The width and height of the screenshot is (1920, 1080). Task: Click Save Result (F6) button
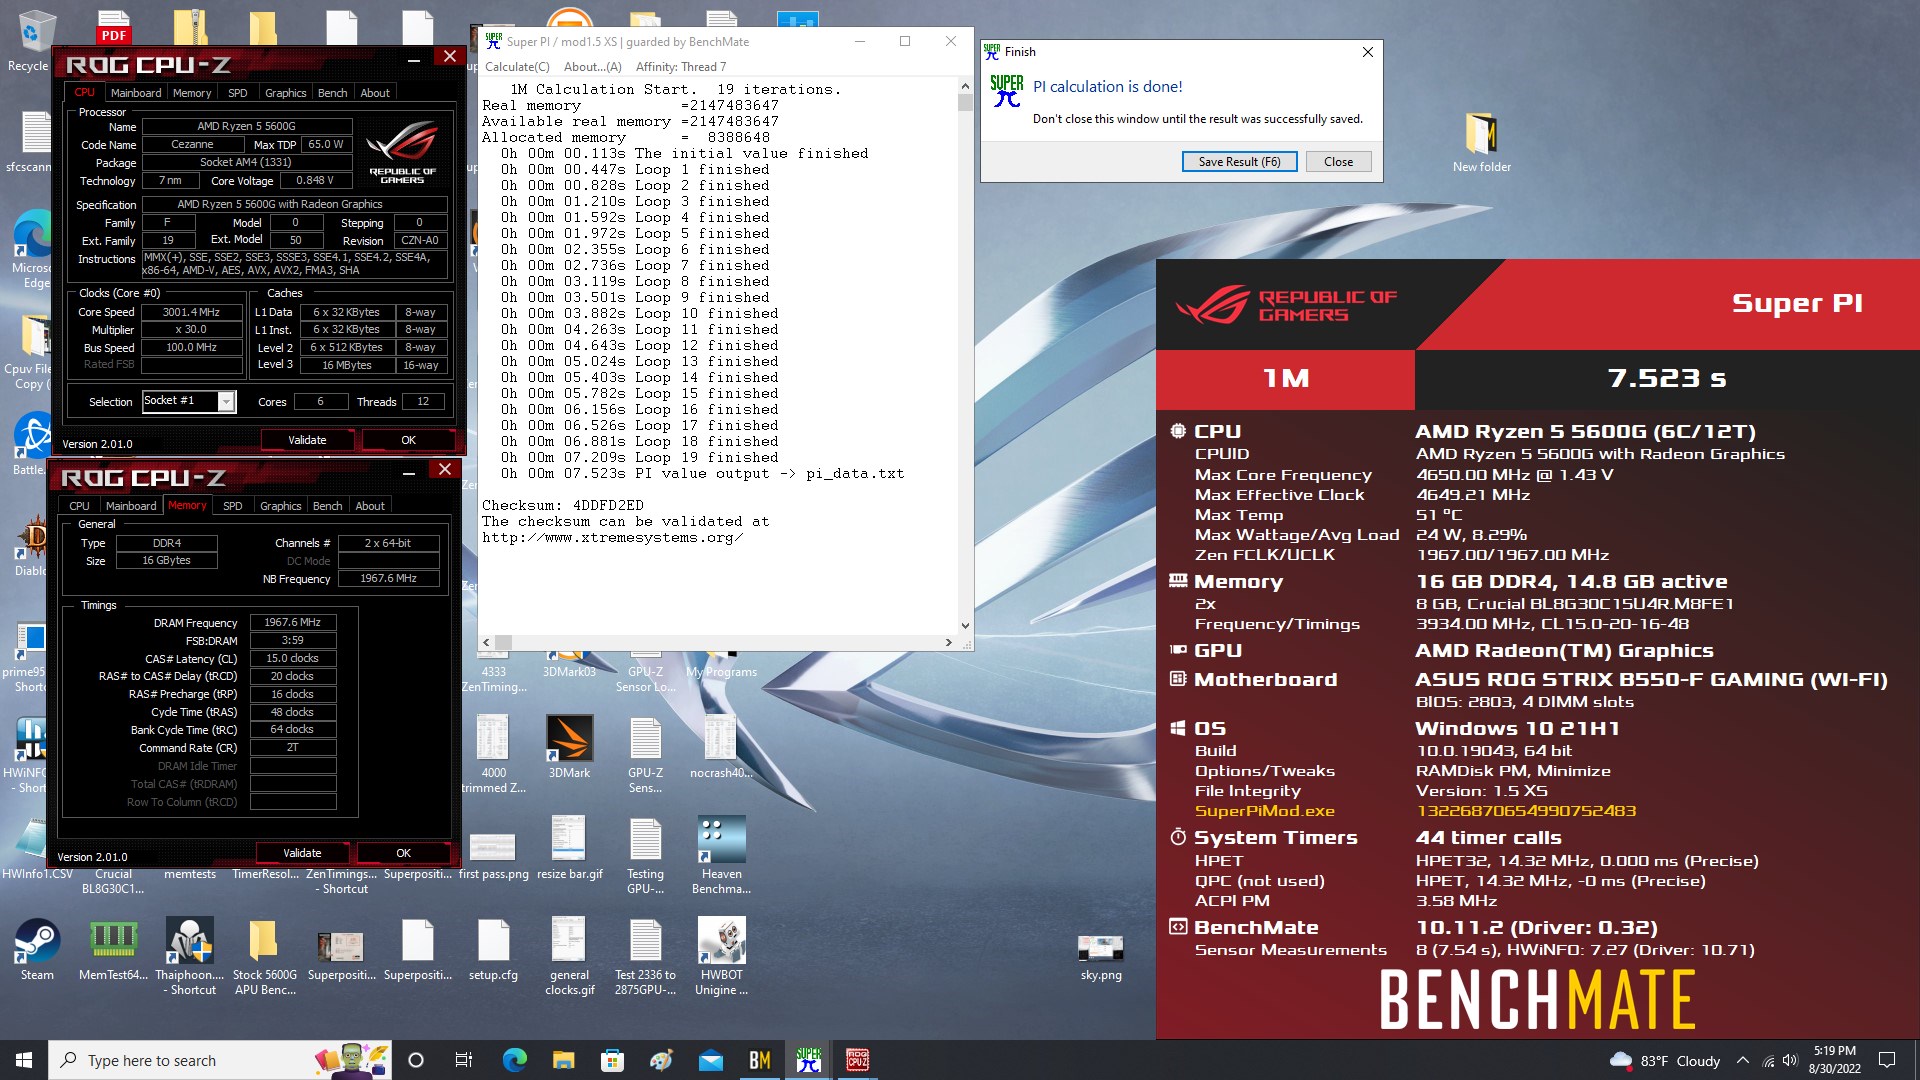[x=1239, y=162]
